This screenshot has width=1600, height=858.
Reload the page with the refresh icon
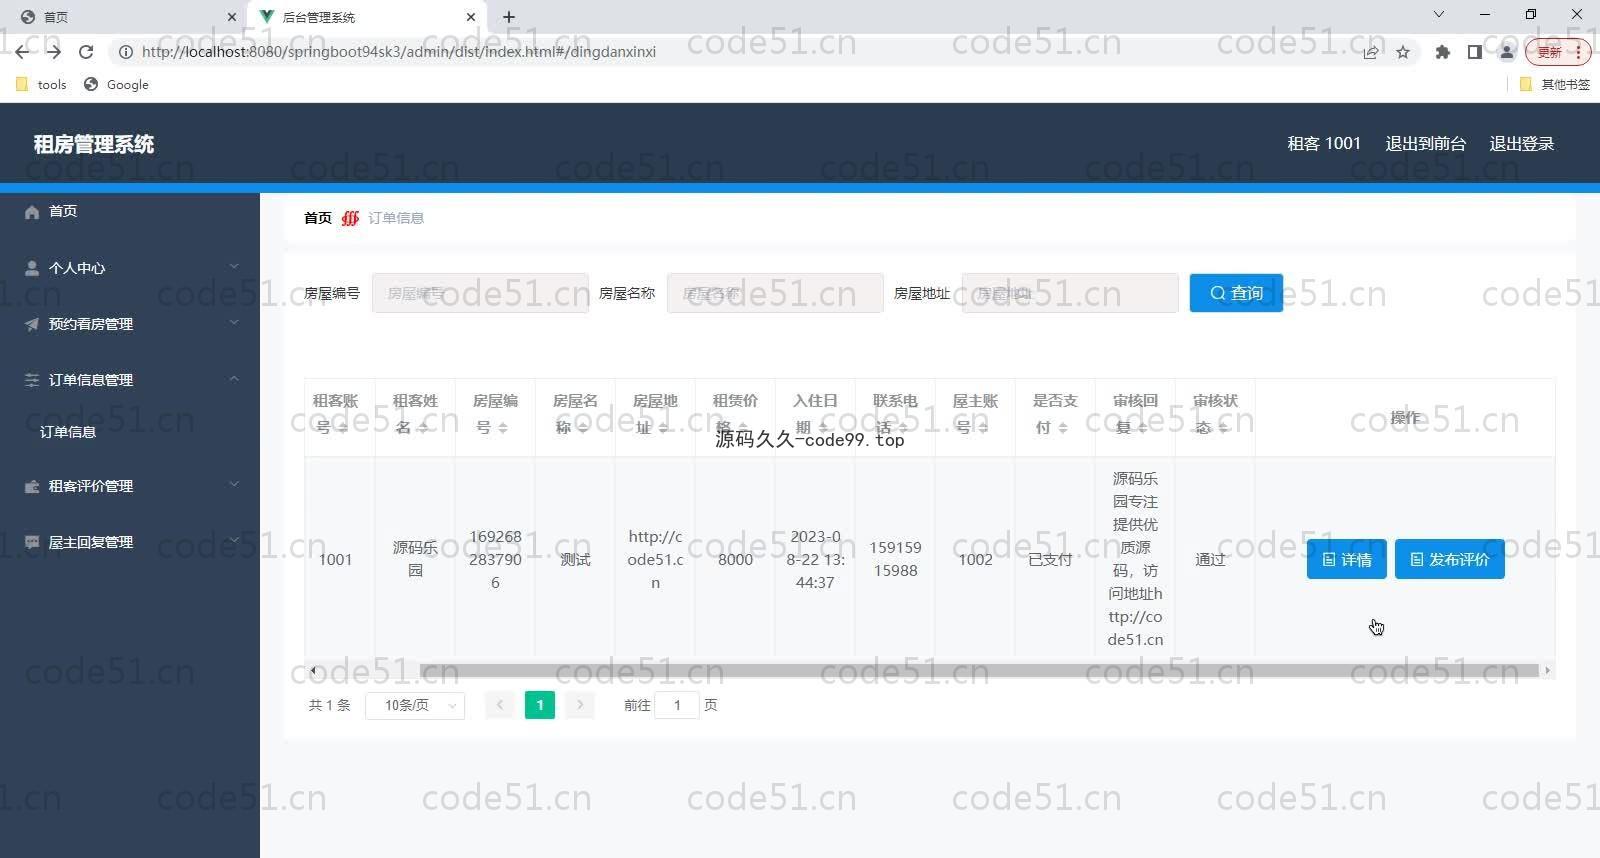[x=86, y=52]
